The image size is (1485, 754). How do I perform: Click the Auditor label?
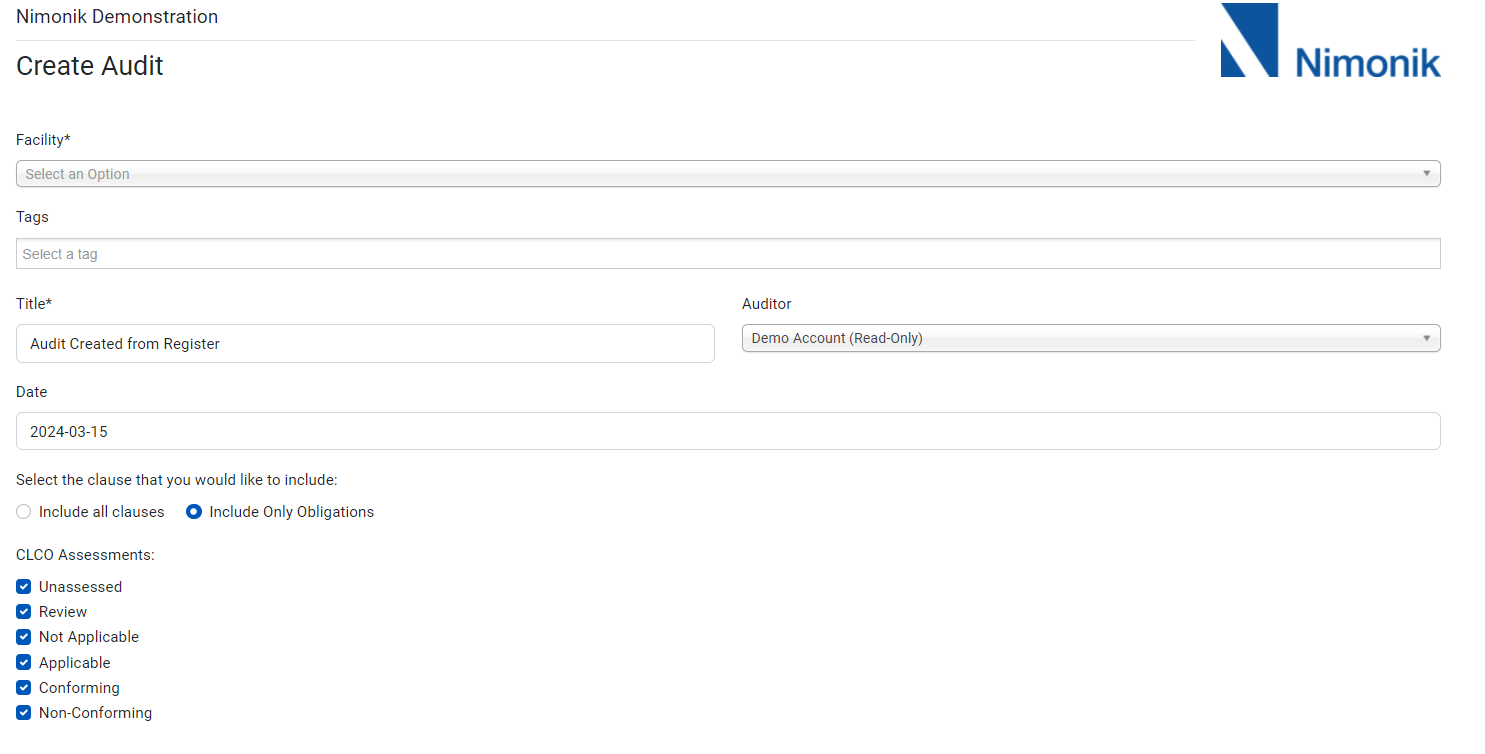[x=767, y=304]
